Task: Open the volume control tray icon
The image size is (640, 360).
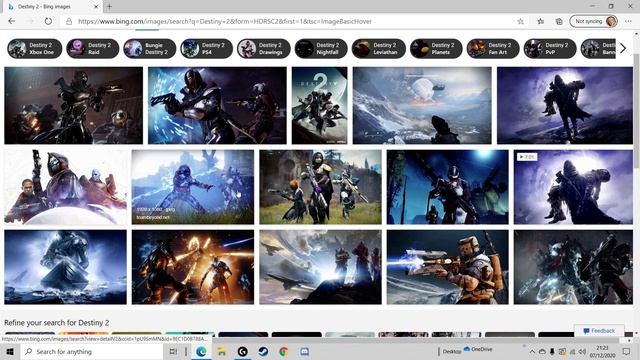Action: coord(582,351)
